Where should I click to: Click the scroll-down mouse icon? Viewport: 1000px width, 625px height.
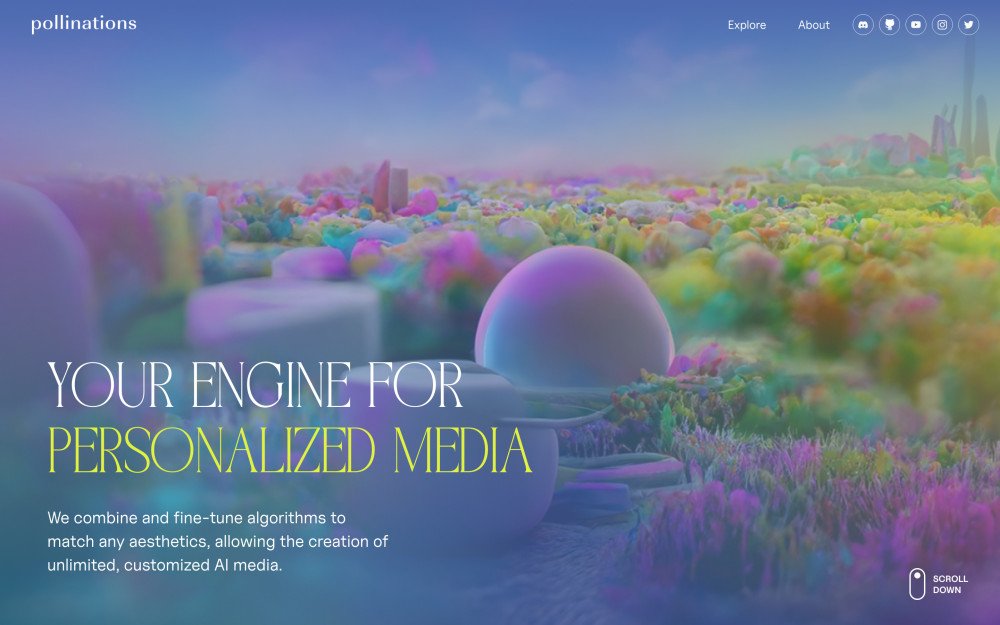917,584
